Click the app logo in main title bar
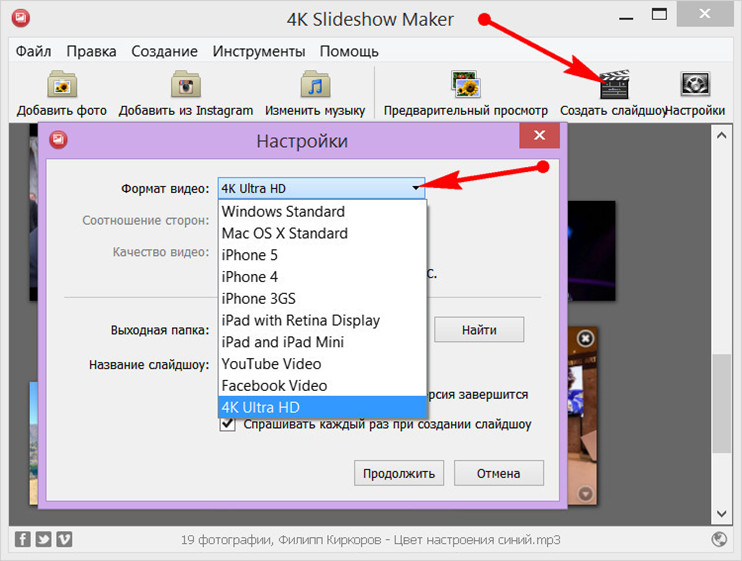Viewport: 742px width, 561px height. 21,18
